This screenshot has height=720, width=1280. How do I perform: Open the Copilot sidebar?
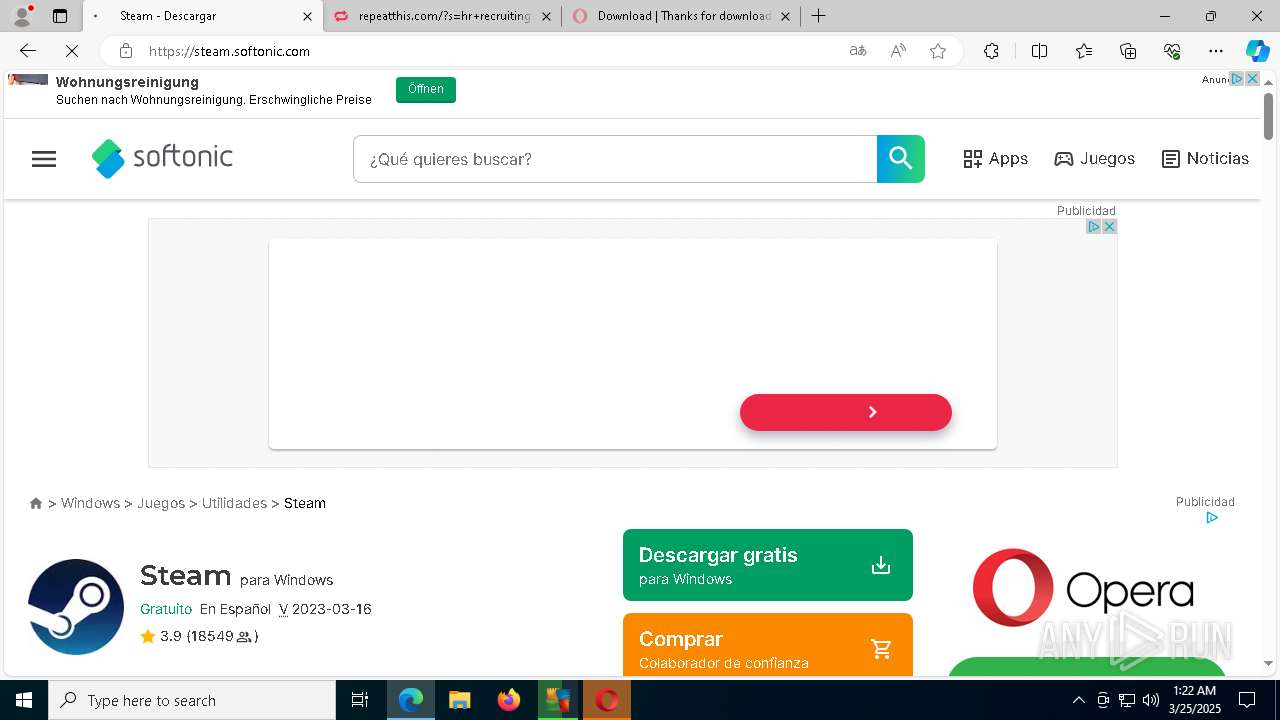tap(1257, 51)
